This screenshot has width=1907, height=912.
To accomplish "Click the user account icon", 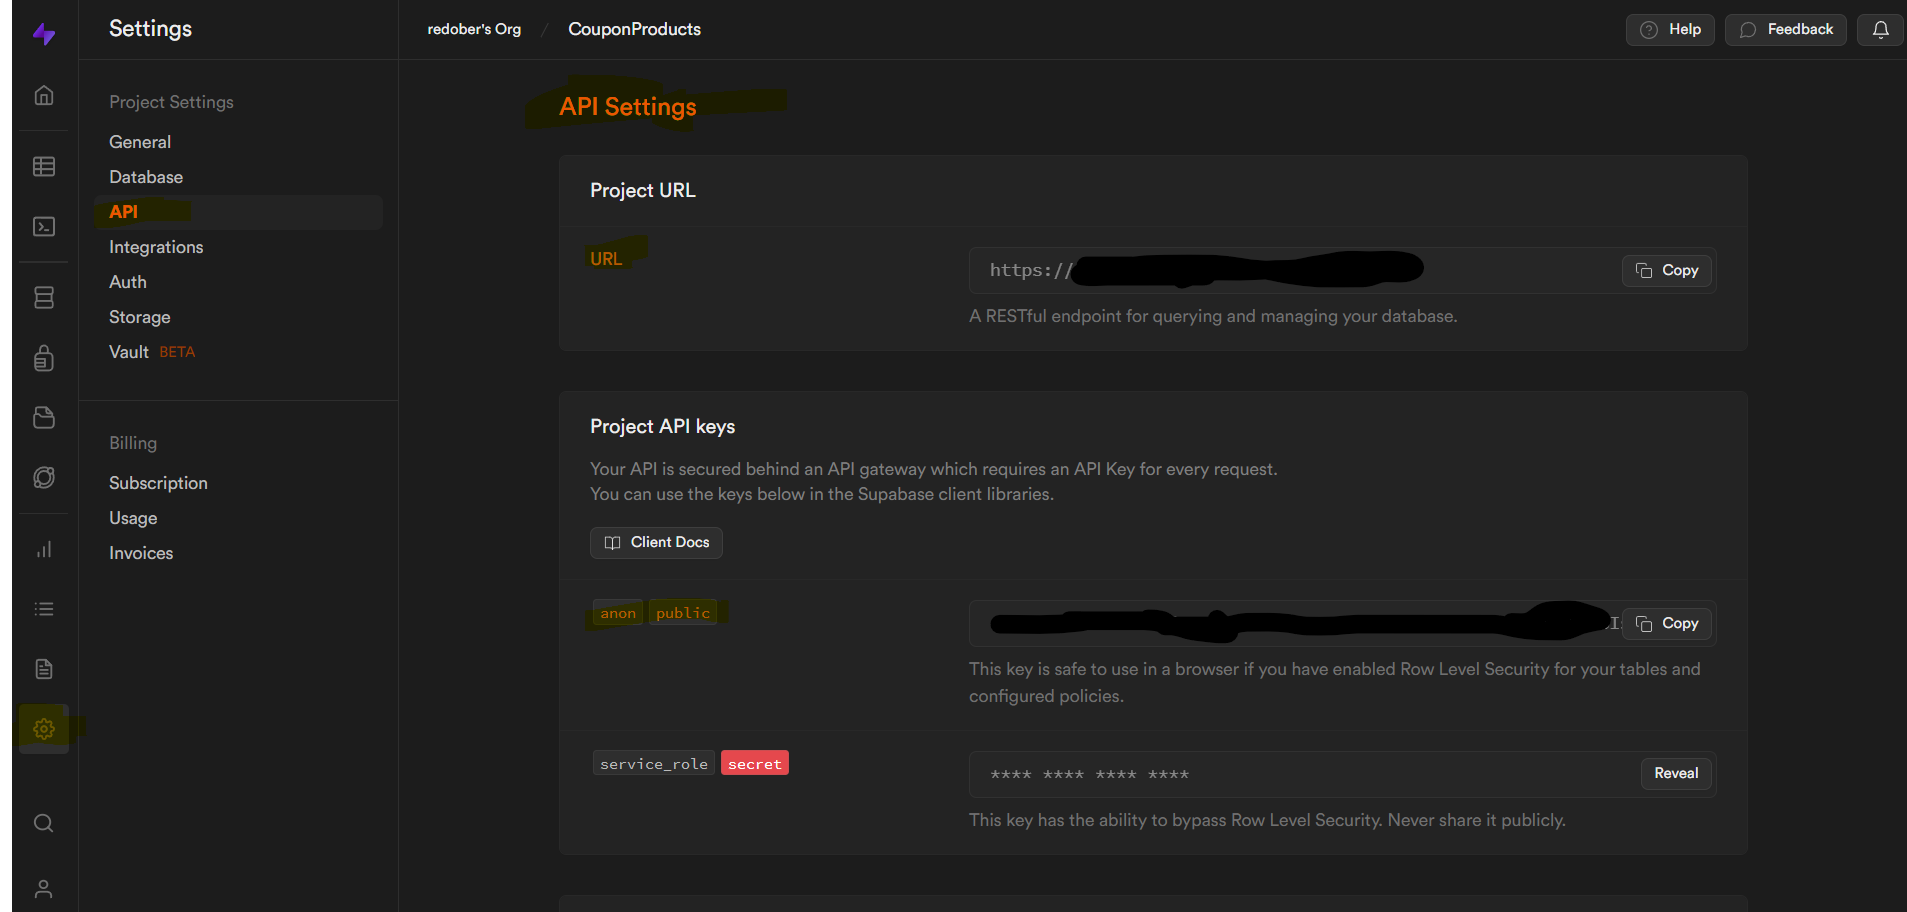I will pyautogui.click(x=44, y=888).
